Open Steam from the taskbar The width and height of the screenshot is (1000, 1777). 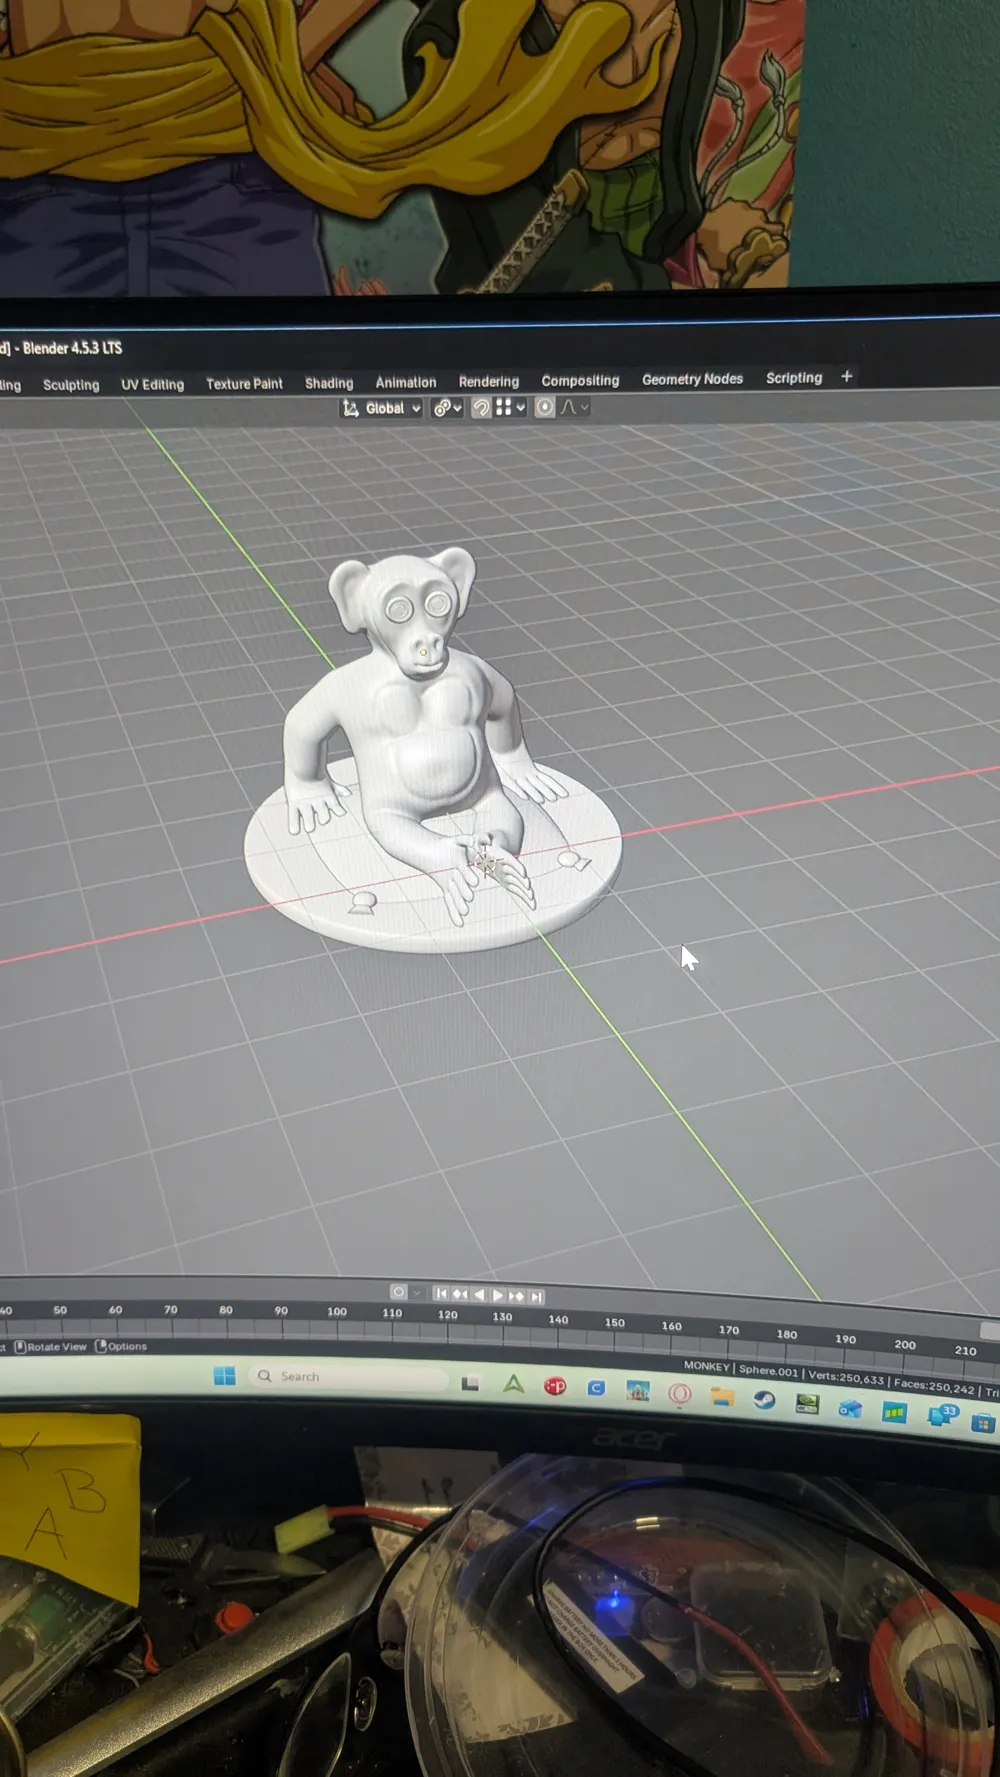click(764, 1400)
